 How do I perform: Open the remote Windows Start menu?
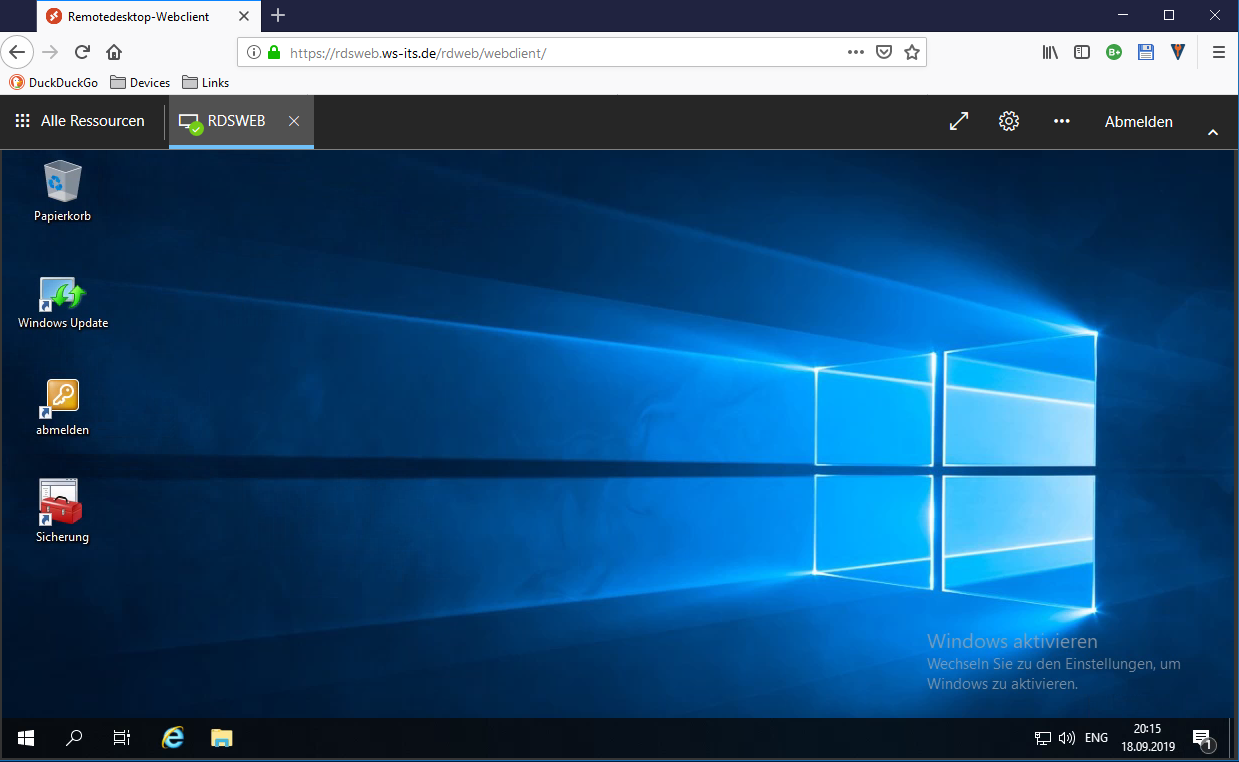pyautogui.click(x=26, y=738)
